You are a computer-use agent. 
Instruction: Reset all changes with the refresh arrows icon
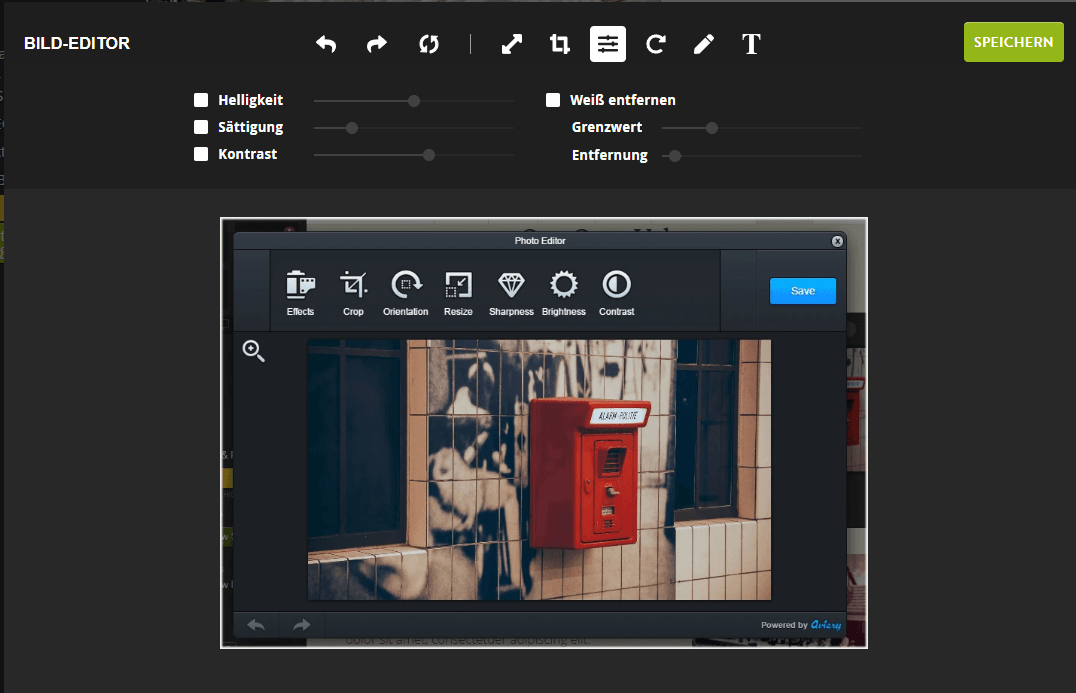click(x=429, y=45)
